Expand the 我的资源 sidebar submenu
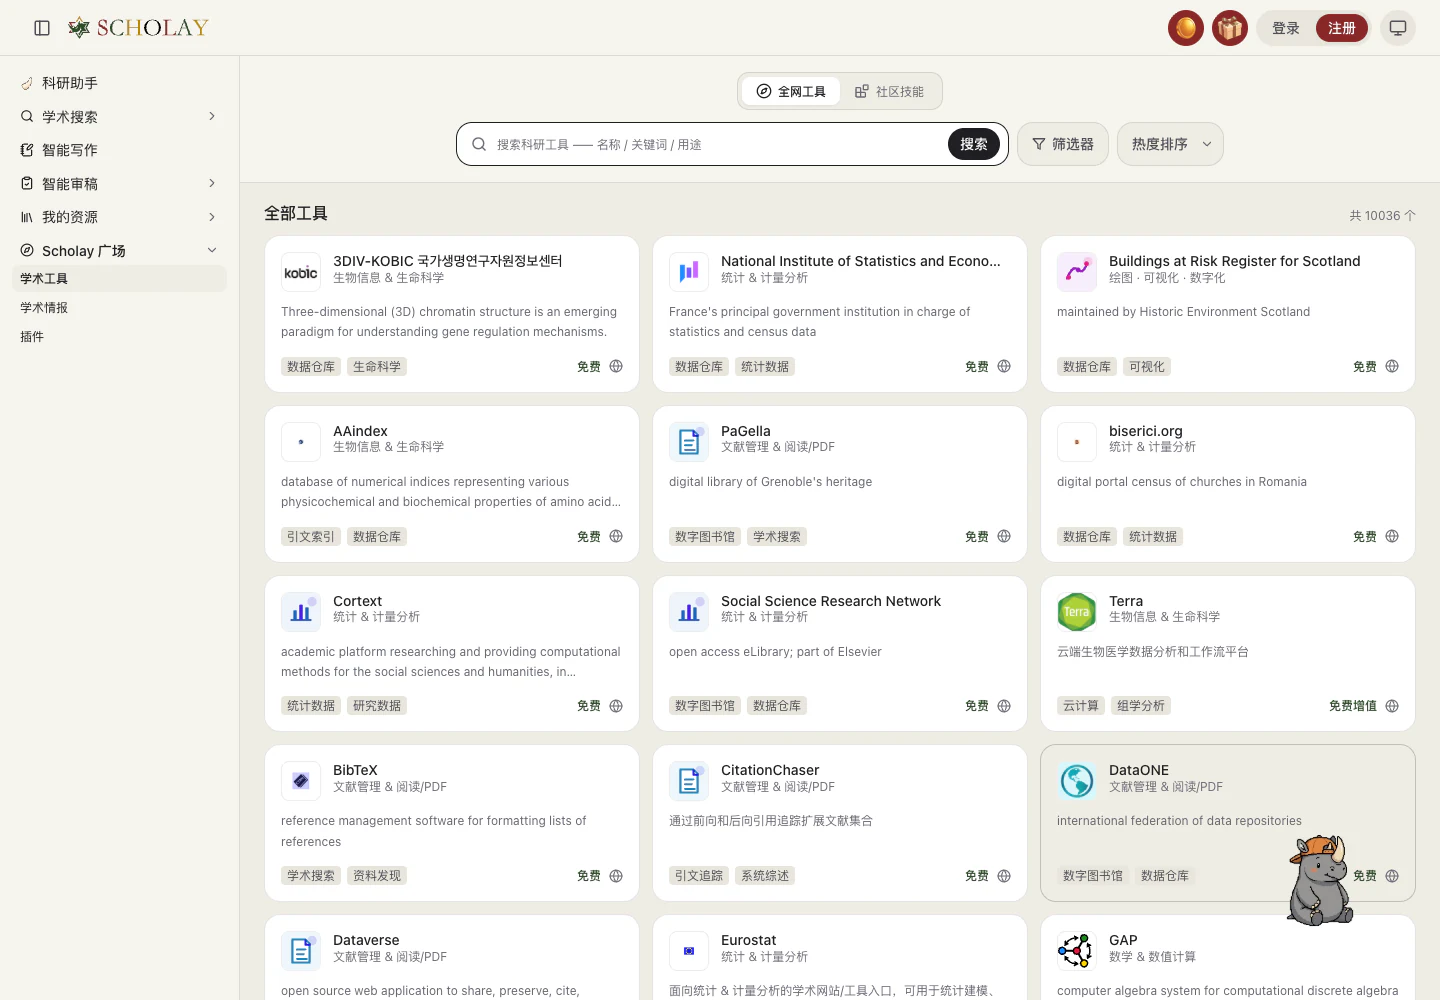This screenshot has height=1000, width=1440. pyautogui.click(x=212, y=217)
